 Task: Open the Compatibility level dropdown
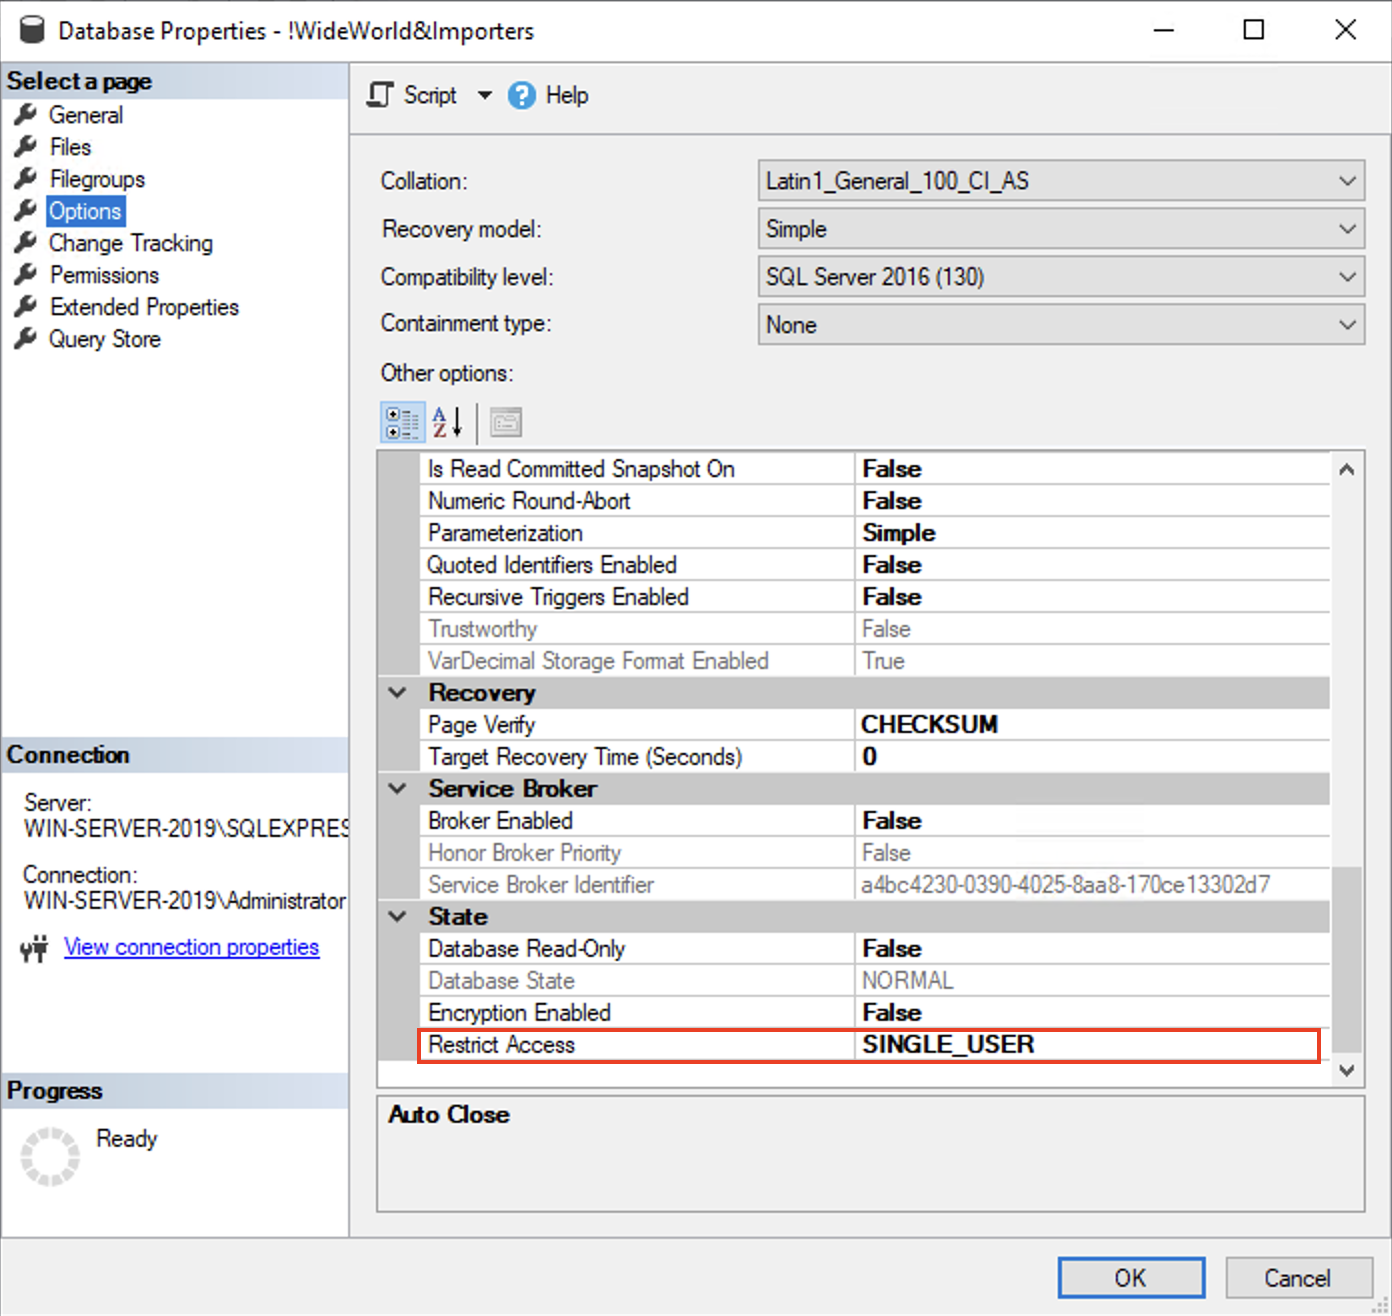click(1061, 277)
